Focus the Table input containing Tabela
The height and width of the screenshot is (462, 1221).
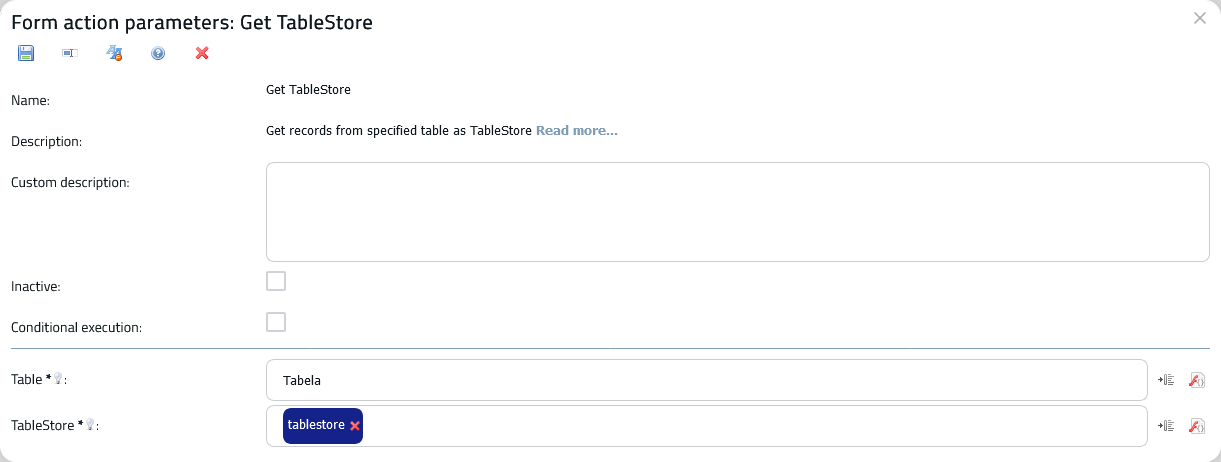tap(707, 380)
